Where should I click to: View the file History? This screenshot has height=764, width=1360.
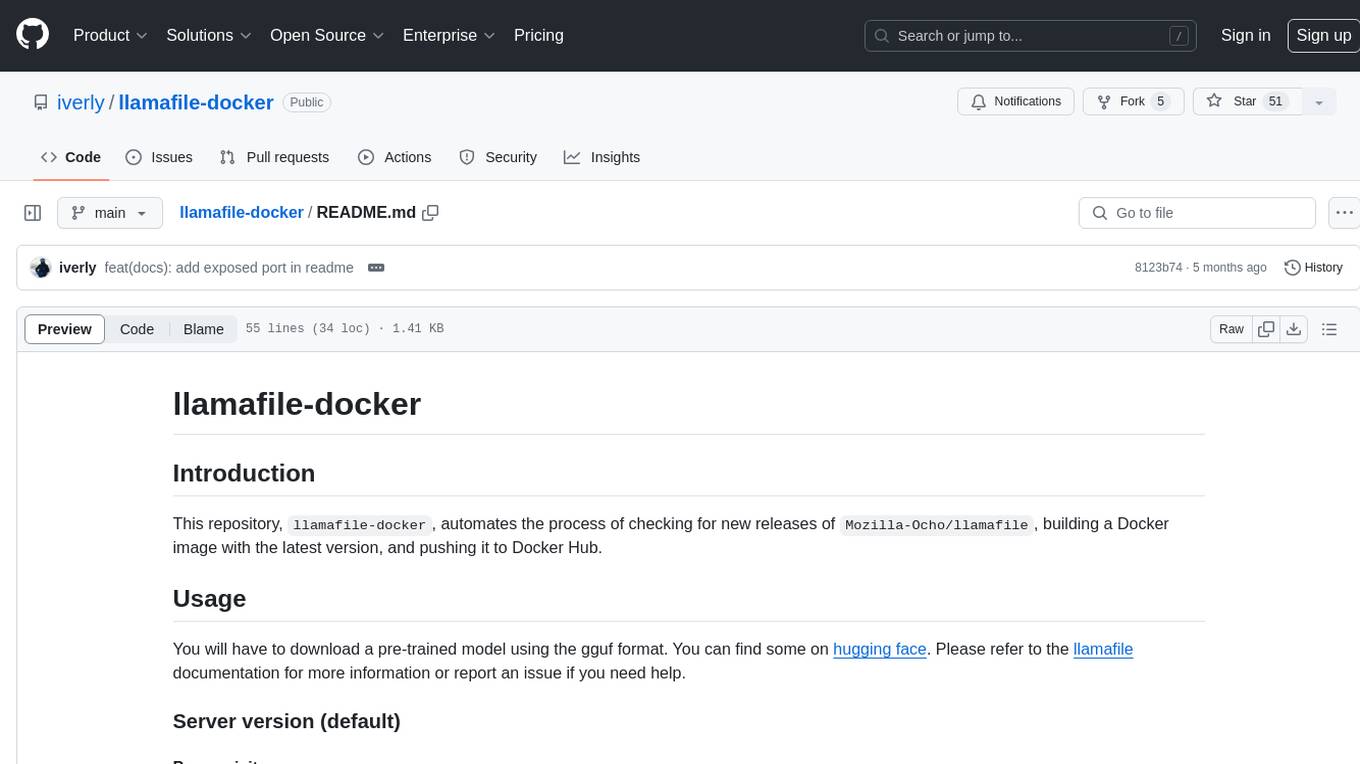click(1313, 268)
